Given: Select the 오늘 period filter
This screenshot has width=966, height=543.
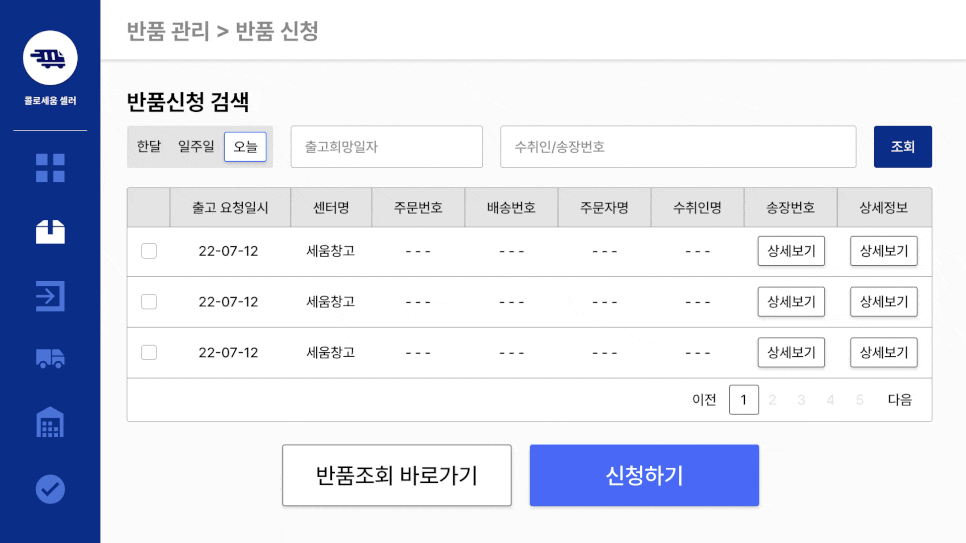Looking at the screenshot, I should [x=245, y=147].
